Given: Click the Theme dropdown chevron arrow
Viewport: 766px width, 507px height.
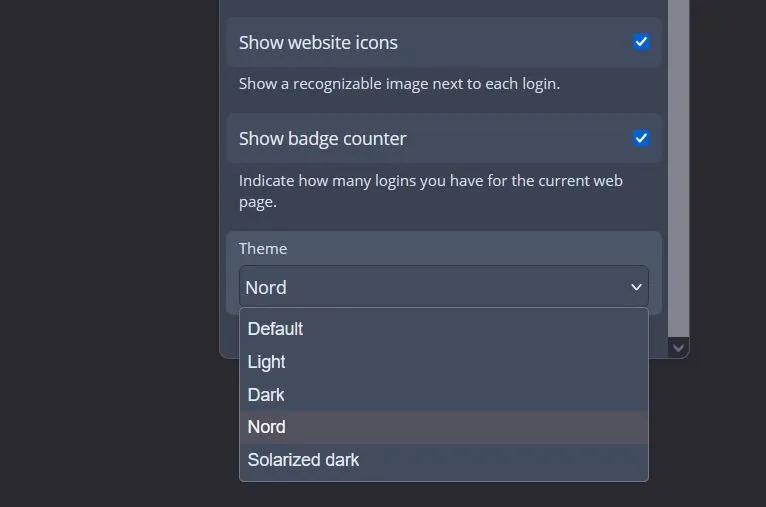Looking at the screenshot, I should tap(636, 287).
